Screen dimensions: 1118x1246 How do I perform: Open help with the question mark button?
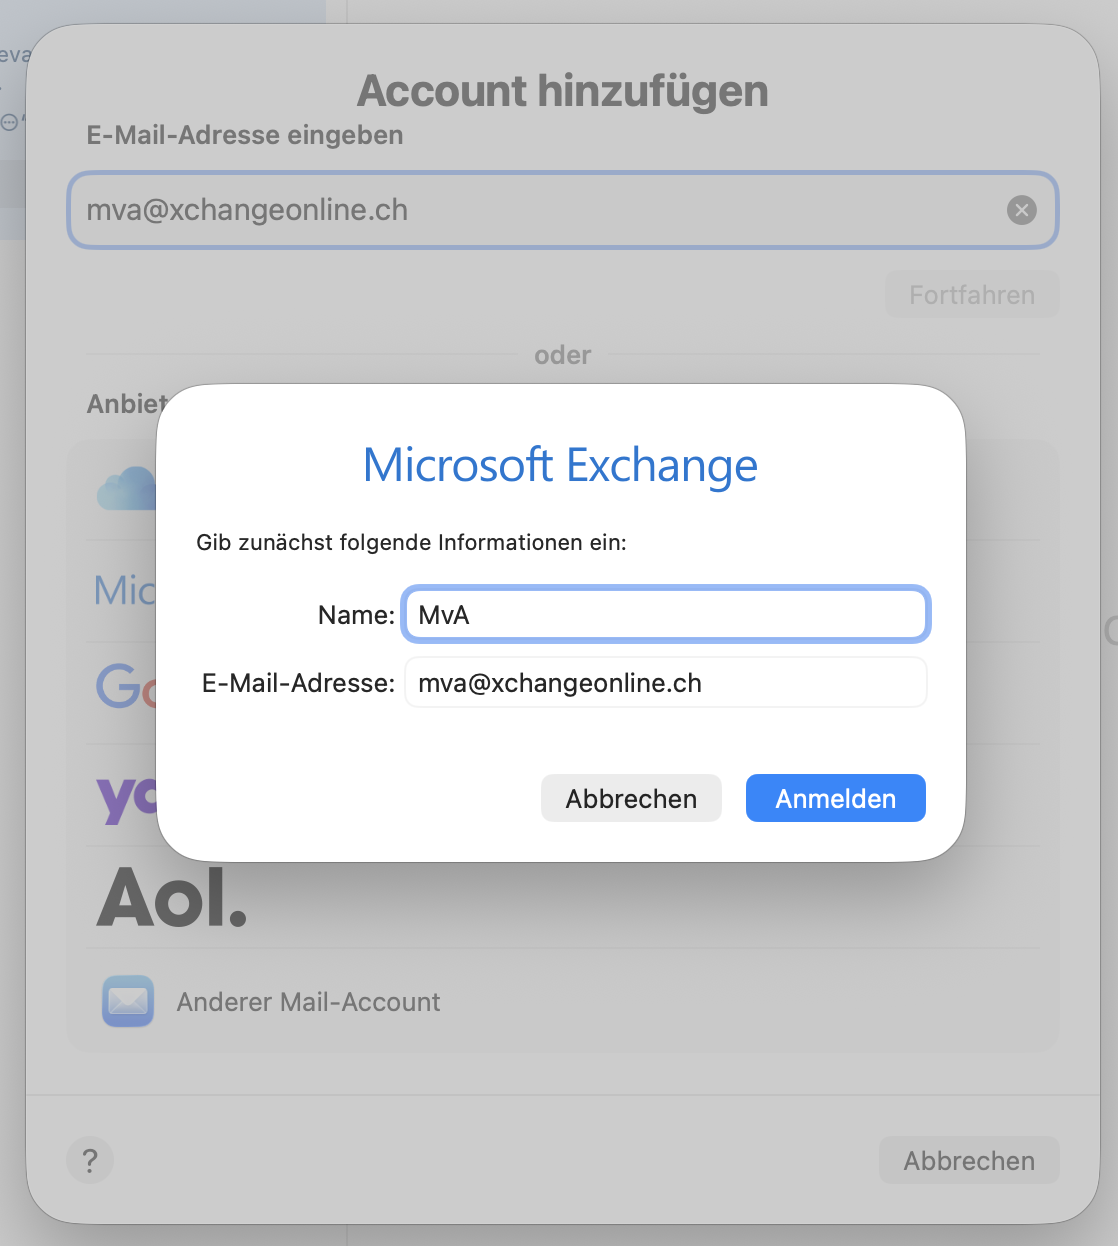pos(90,1161)
